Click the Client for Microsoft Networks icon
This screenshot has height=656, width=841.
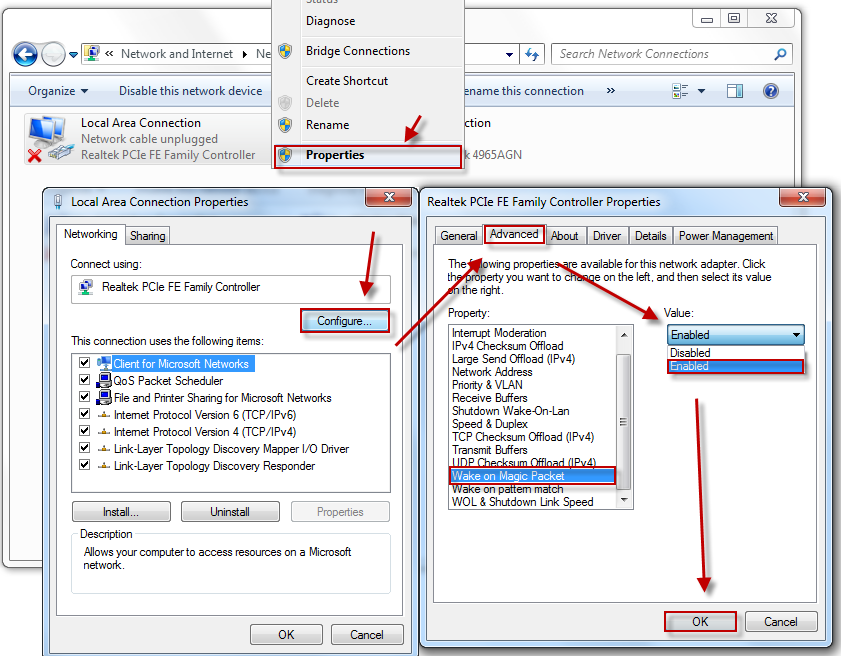104,363
